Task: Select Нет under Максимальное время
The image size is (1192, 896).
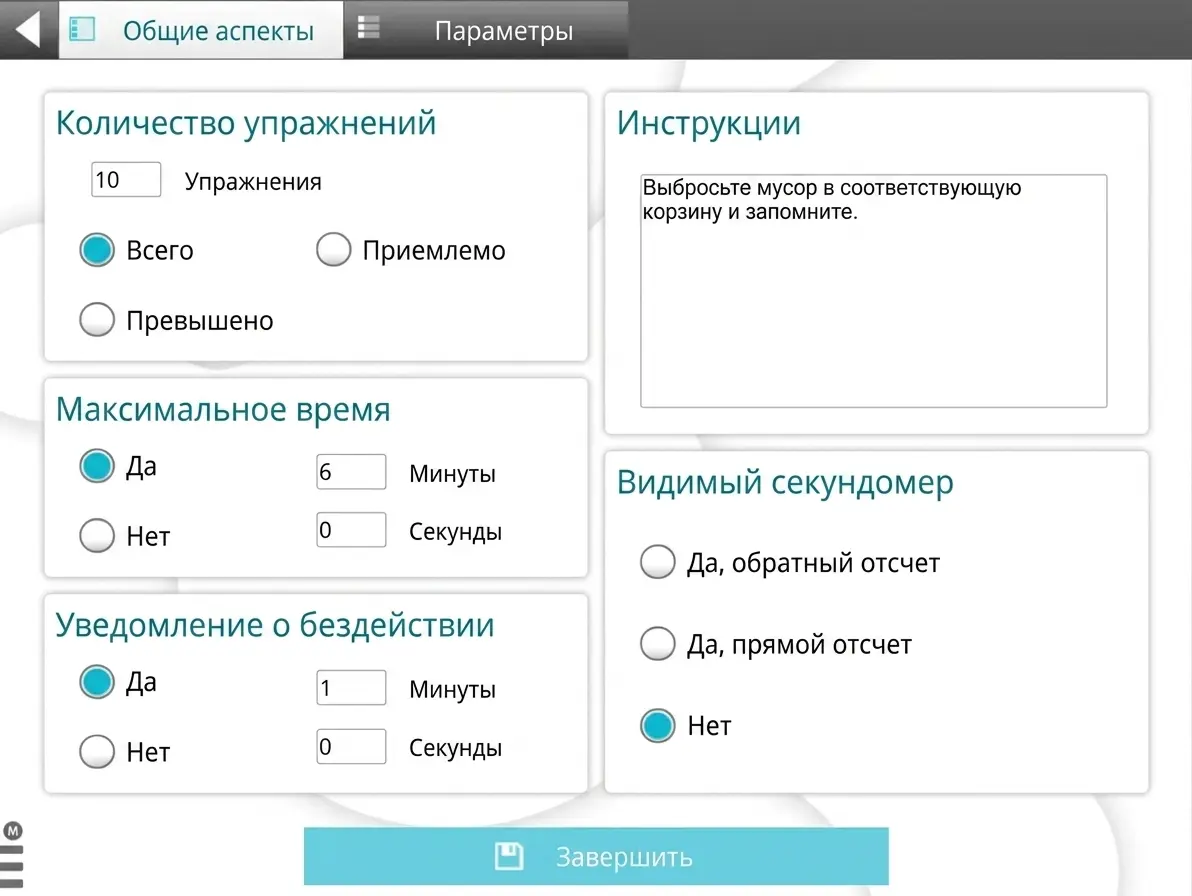Action: [97, 536]
